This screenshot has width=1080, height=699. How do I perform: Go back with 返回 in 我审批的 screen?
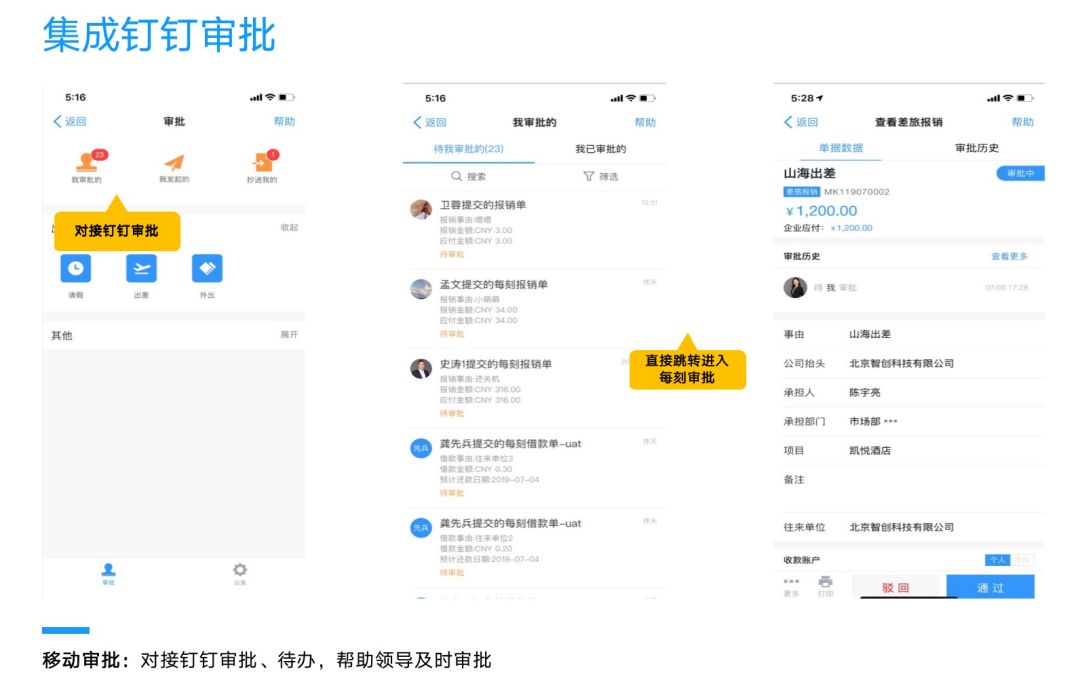[x=430, y=122]
